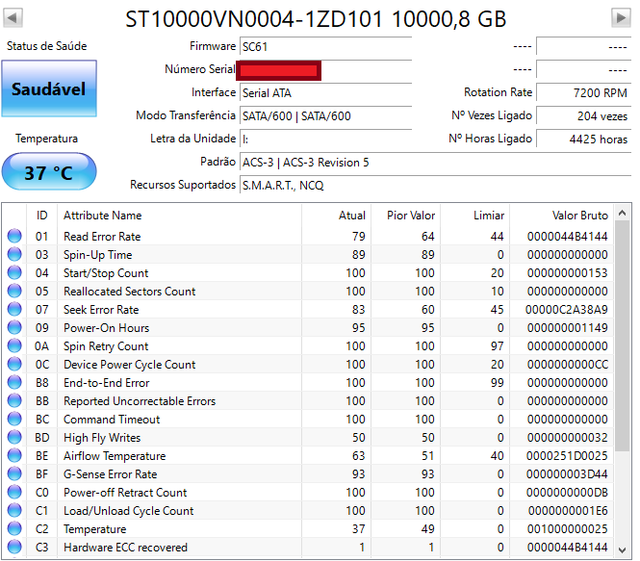
Task: Select the Spin-Up Time attribute name
Action: [98, 255]
